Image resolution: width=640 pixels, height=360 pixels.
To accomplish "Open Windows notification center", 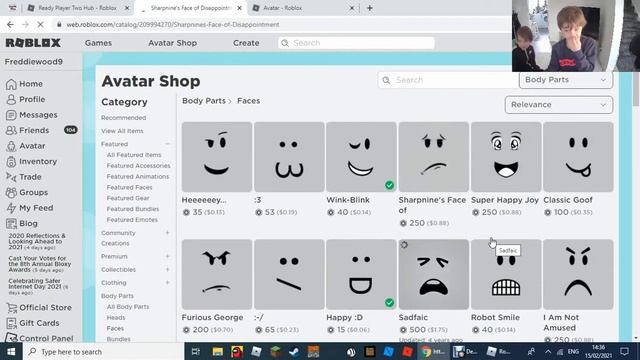I will [x=624, y=351].
